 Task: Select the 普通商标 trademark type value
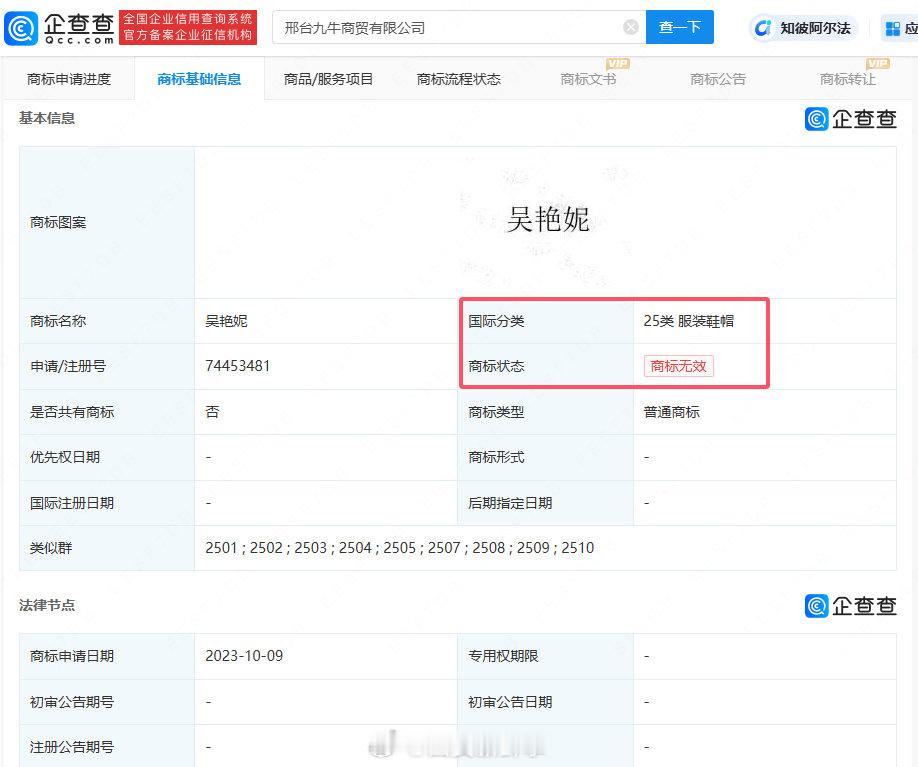672,412
